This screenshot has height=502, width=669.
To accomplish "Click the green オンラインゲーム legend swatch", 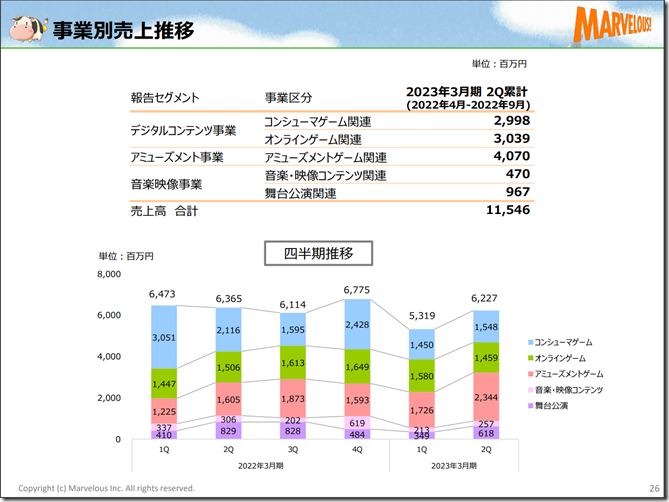I will click(530, 358).
